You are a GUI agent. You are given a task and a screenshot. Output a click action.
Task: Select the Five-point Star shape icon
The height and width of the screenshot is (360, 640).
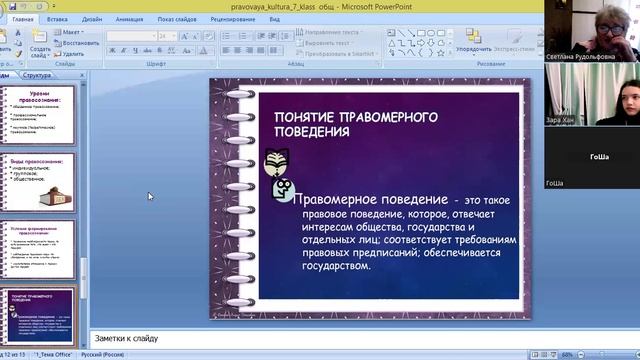[x=441, y=53]
